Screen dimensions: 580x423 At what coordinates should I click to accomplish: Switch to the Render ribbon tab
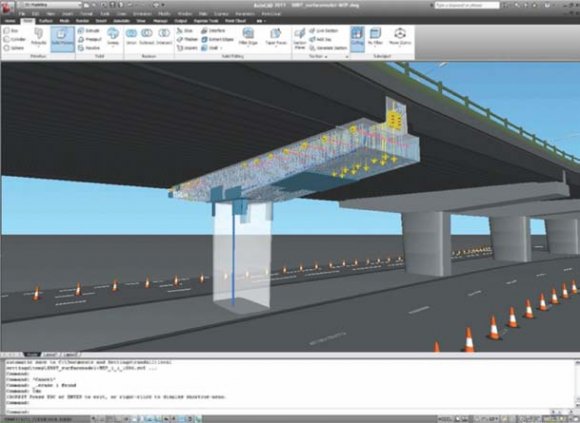[82, 21]
